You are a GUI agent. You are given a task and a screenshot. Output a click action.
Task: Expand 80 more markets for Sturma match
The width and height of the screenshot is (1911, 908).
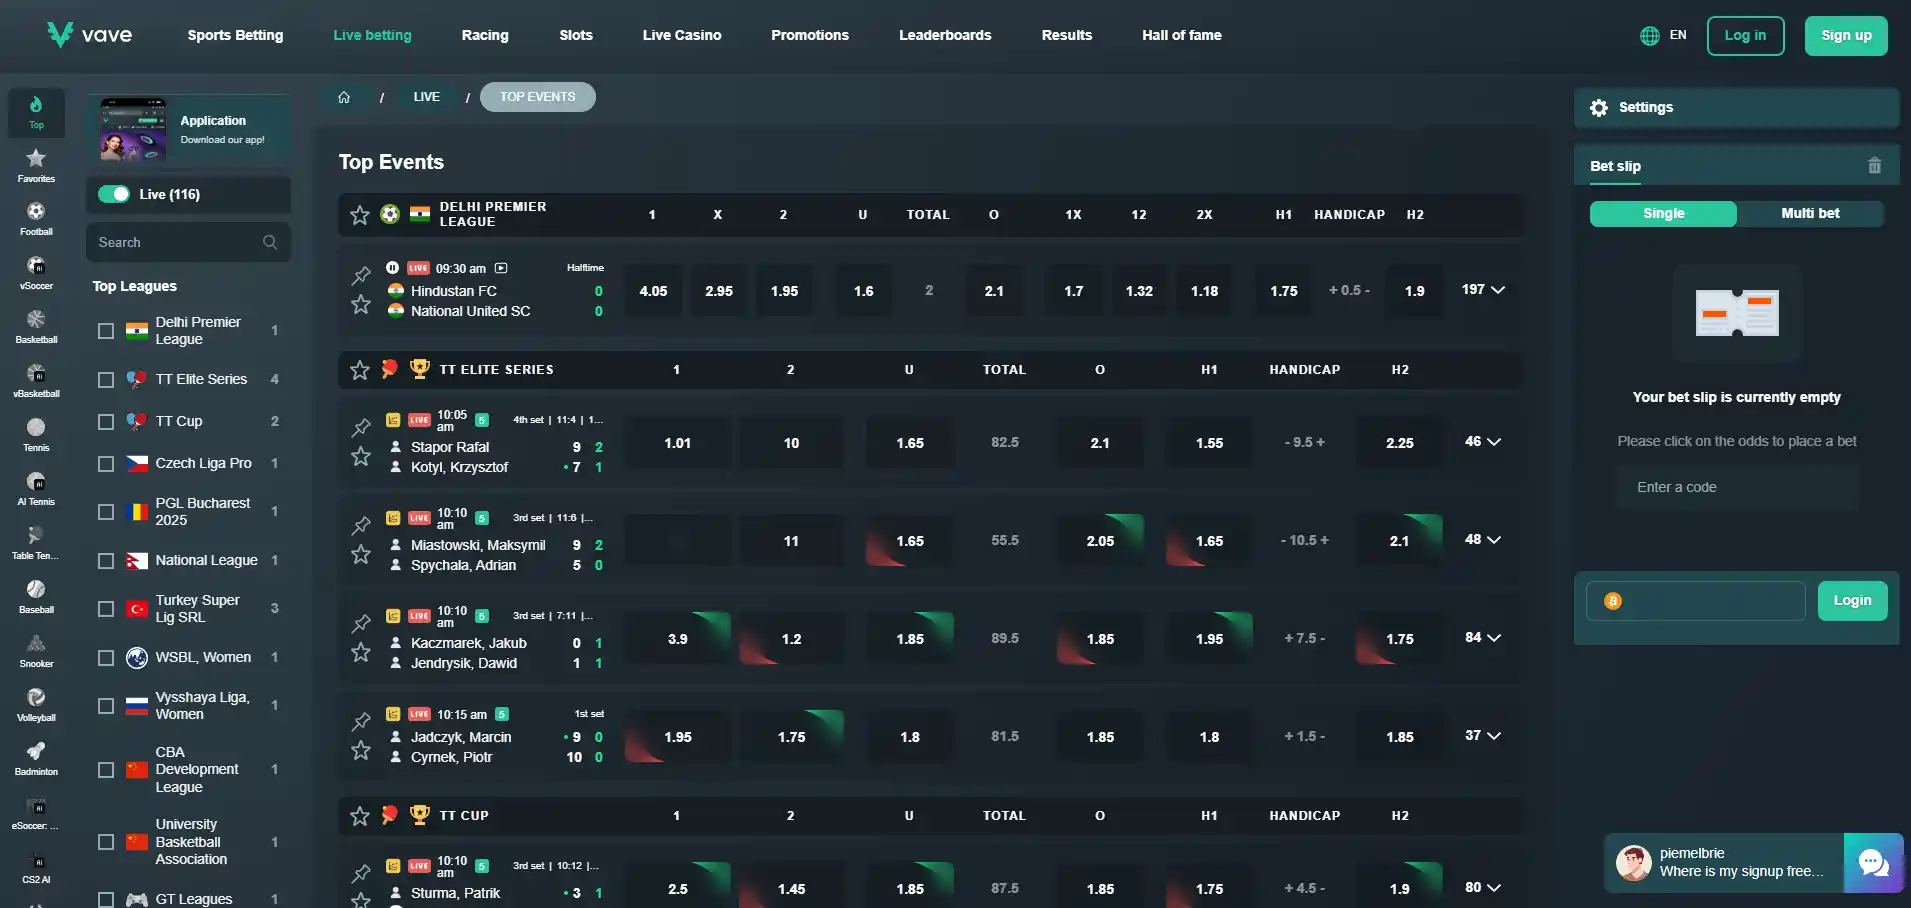click(x=1483, y=888)
